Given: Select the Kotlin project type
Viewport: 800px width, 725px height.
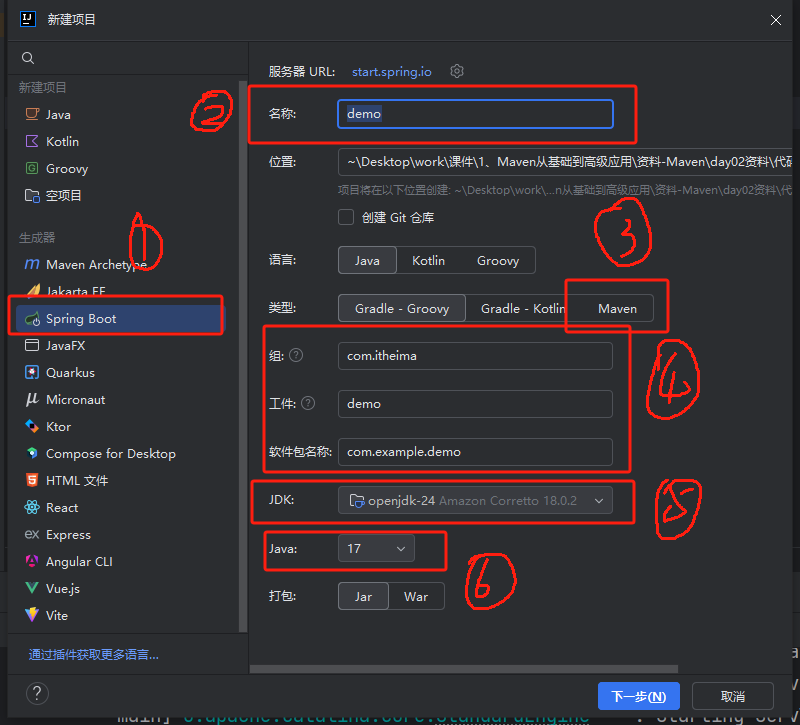Looking at the screenshot, I should pyautogui.click(x=120, y=141).
